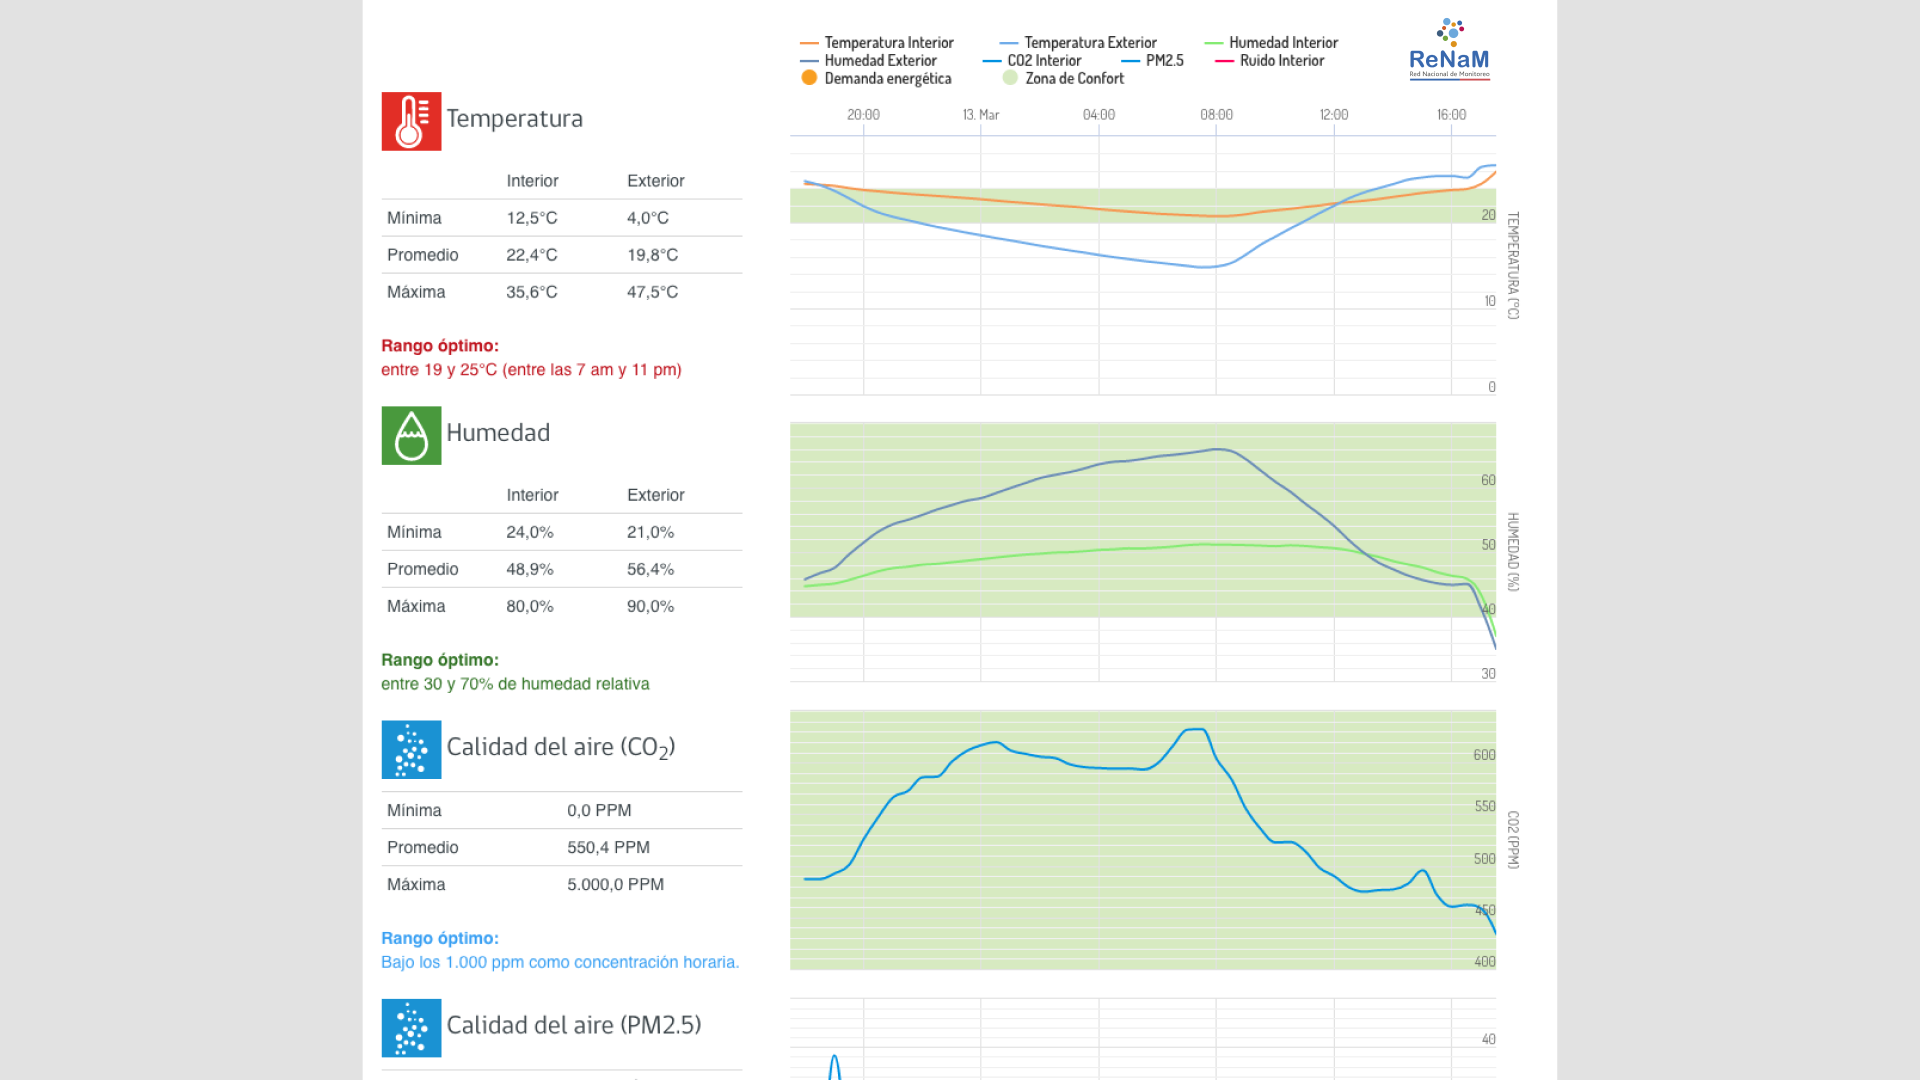Click the Interior column header in Temperatura table

(532, 181)
